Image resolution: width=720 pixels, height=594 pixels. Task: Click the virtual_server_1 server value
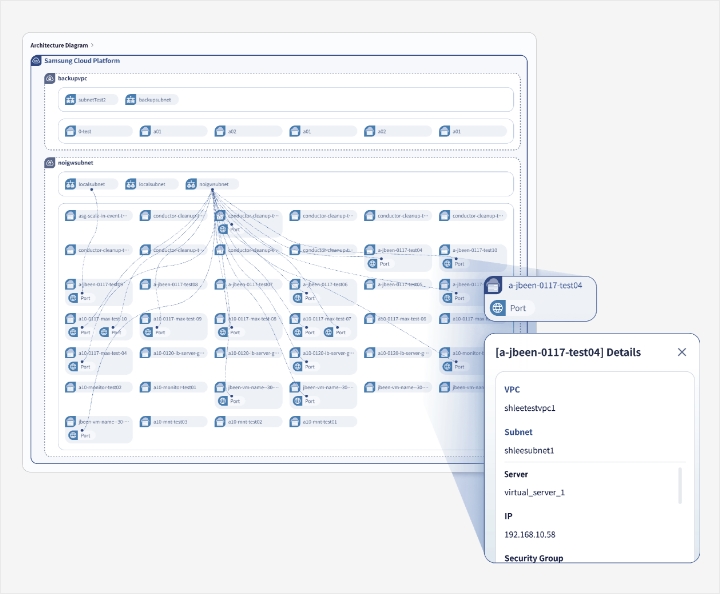pos(534,492)
